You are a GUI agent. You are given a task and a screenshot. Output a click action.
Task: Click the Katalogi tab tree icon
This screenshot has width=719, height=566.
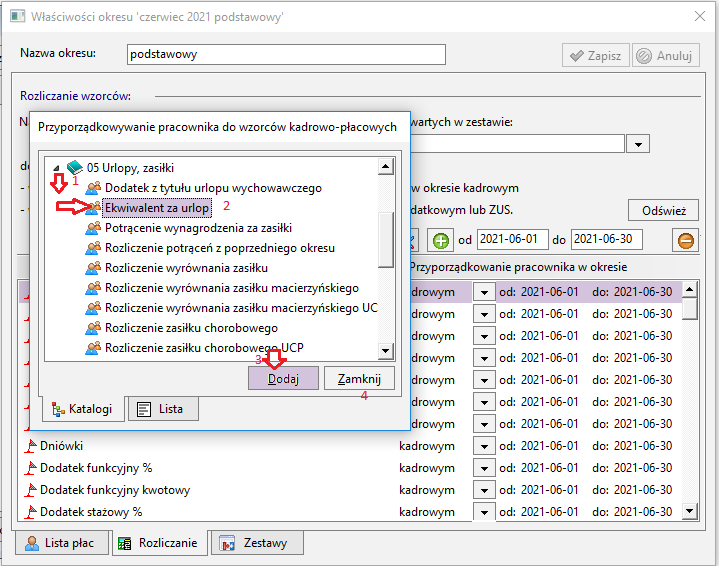(x=58, y=409)
